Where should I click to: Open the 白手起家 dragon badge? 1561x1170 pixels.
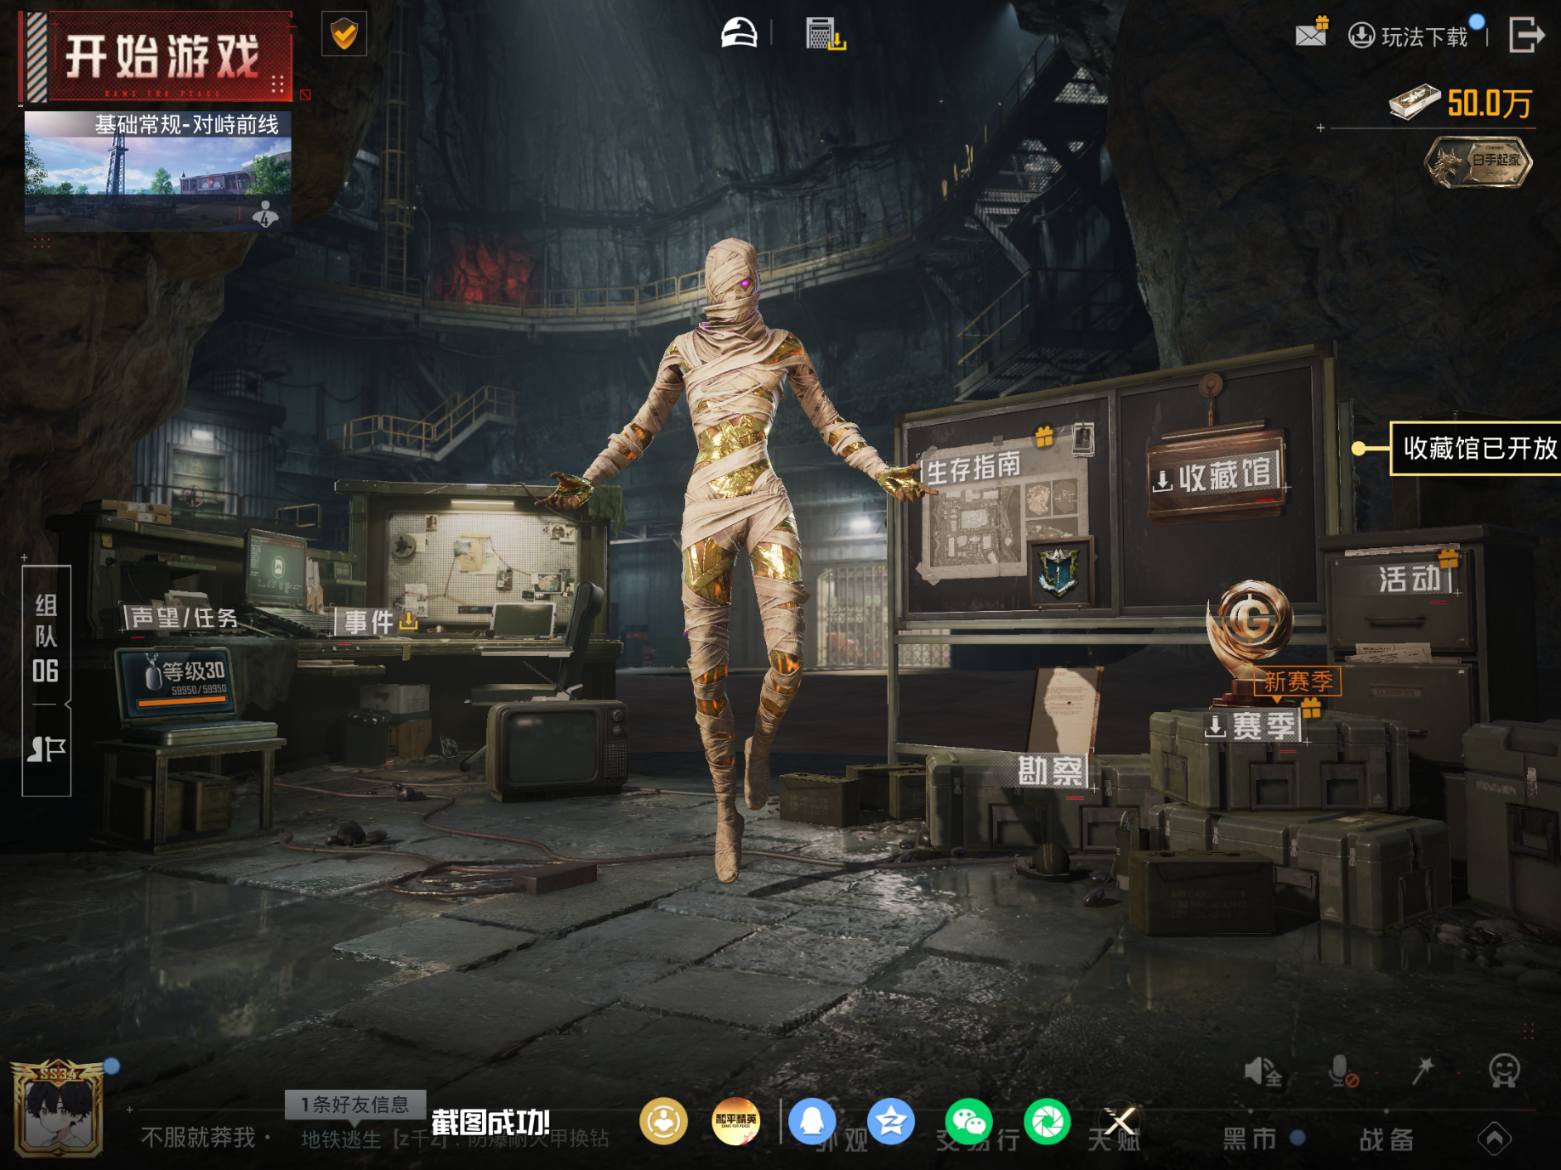(x=1479, y=161)
